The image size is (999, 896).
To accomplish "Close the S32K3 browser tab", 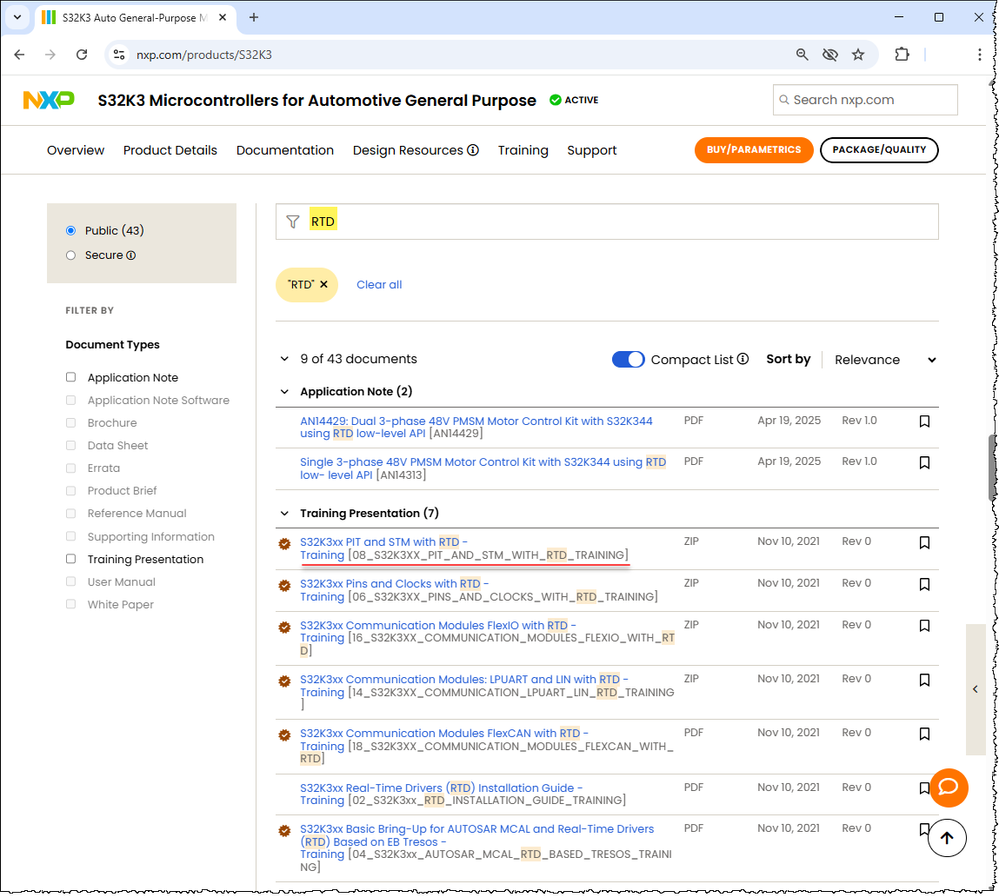I will click(222, 18).
